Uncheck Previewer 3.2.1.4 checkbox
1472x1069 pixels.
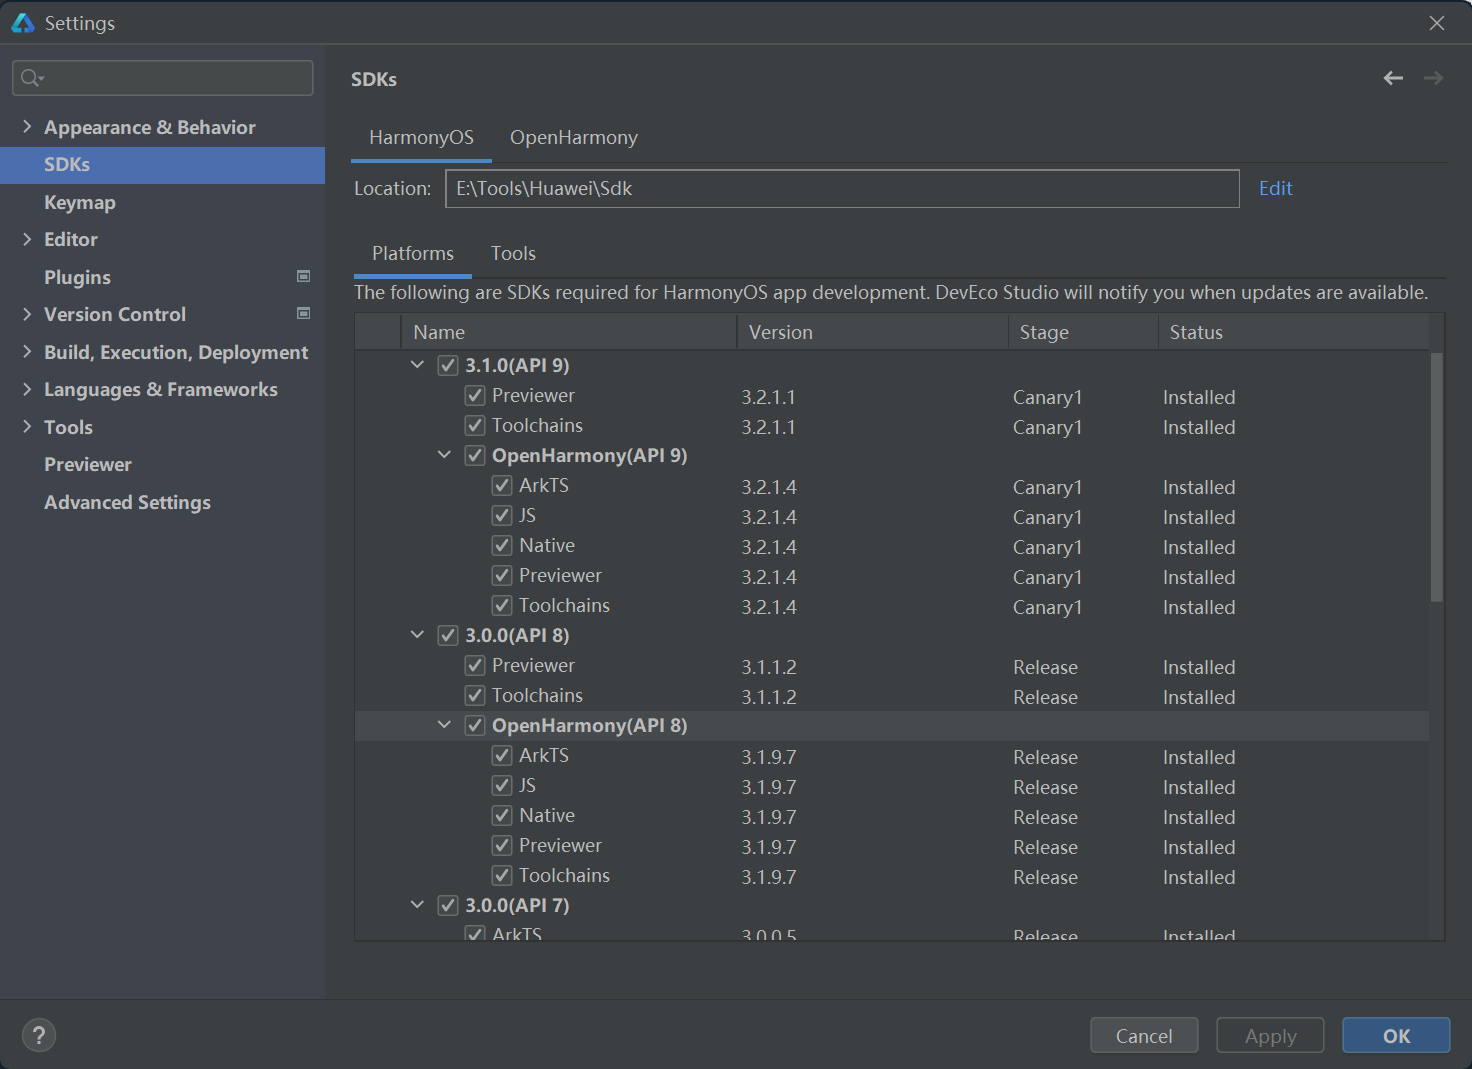point(502,576)
